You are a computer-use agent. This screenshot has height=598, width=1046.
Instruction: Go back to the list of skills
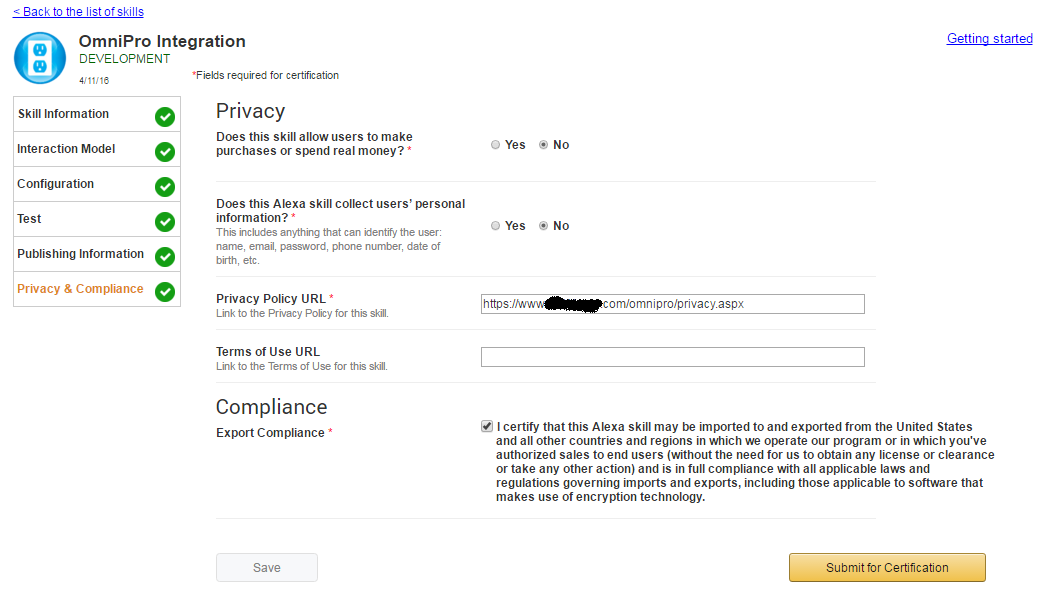point(77,11)
